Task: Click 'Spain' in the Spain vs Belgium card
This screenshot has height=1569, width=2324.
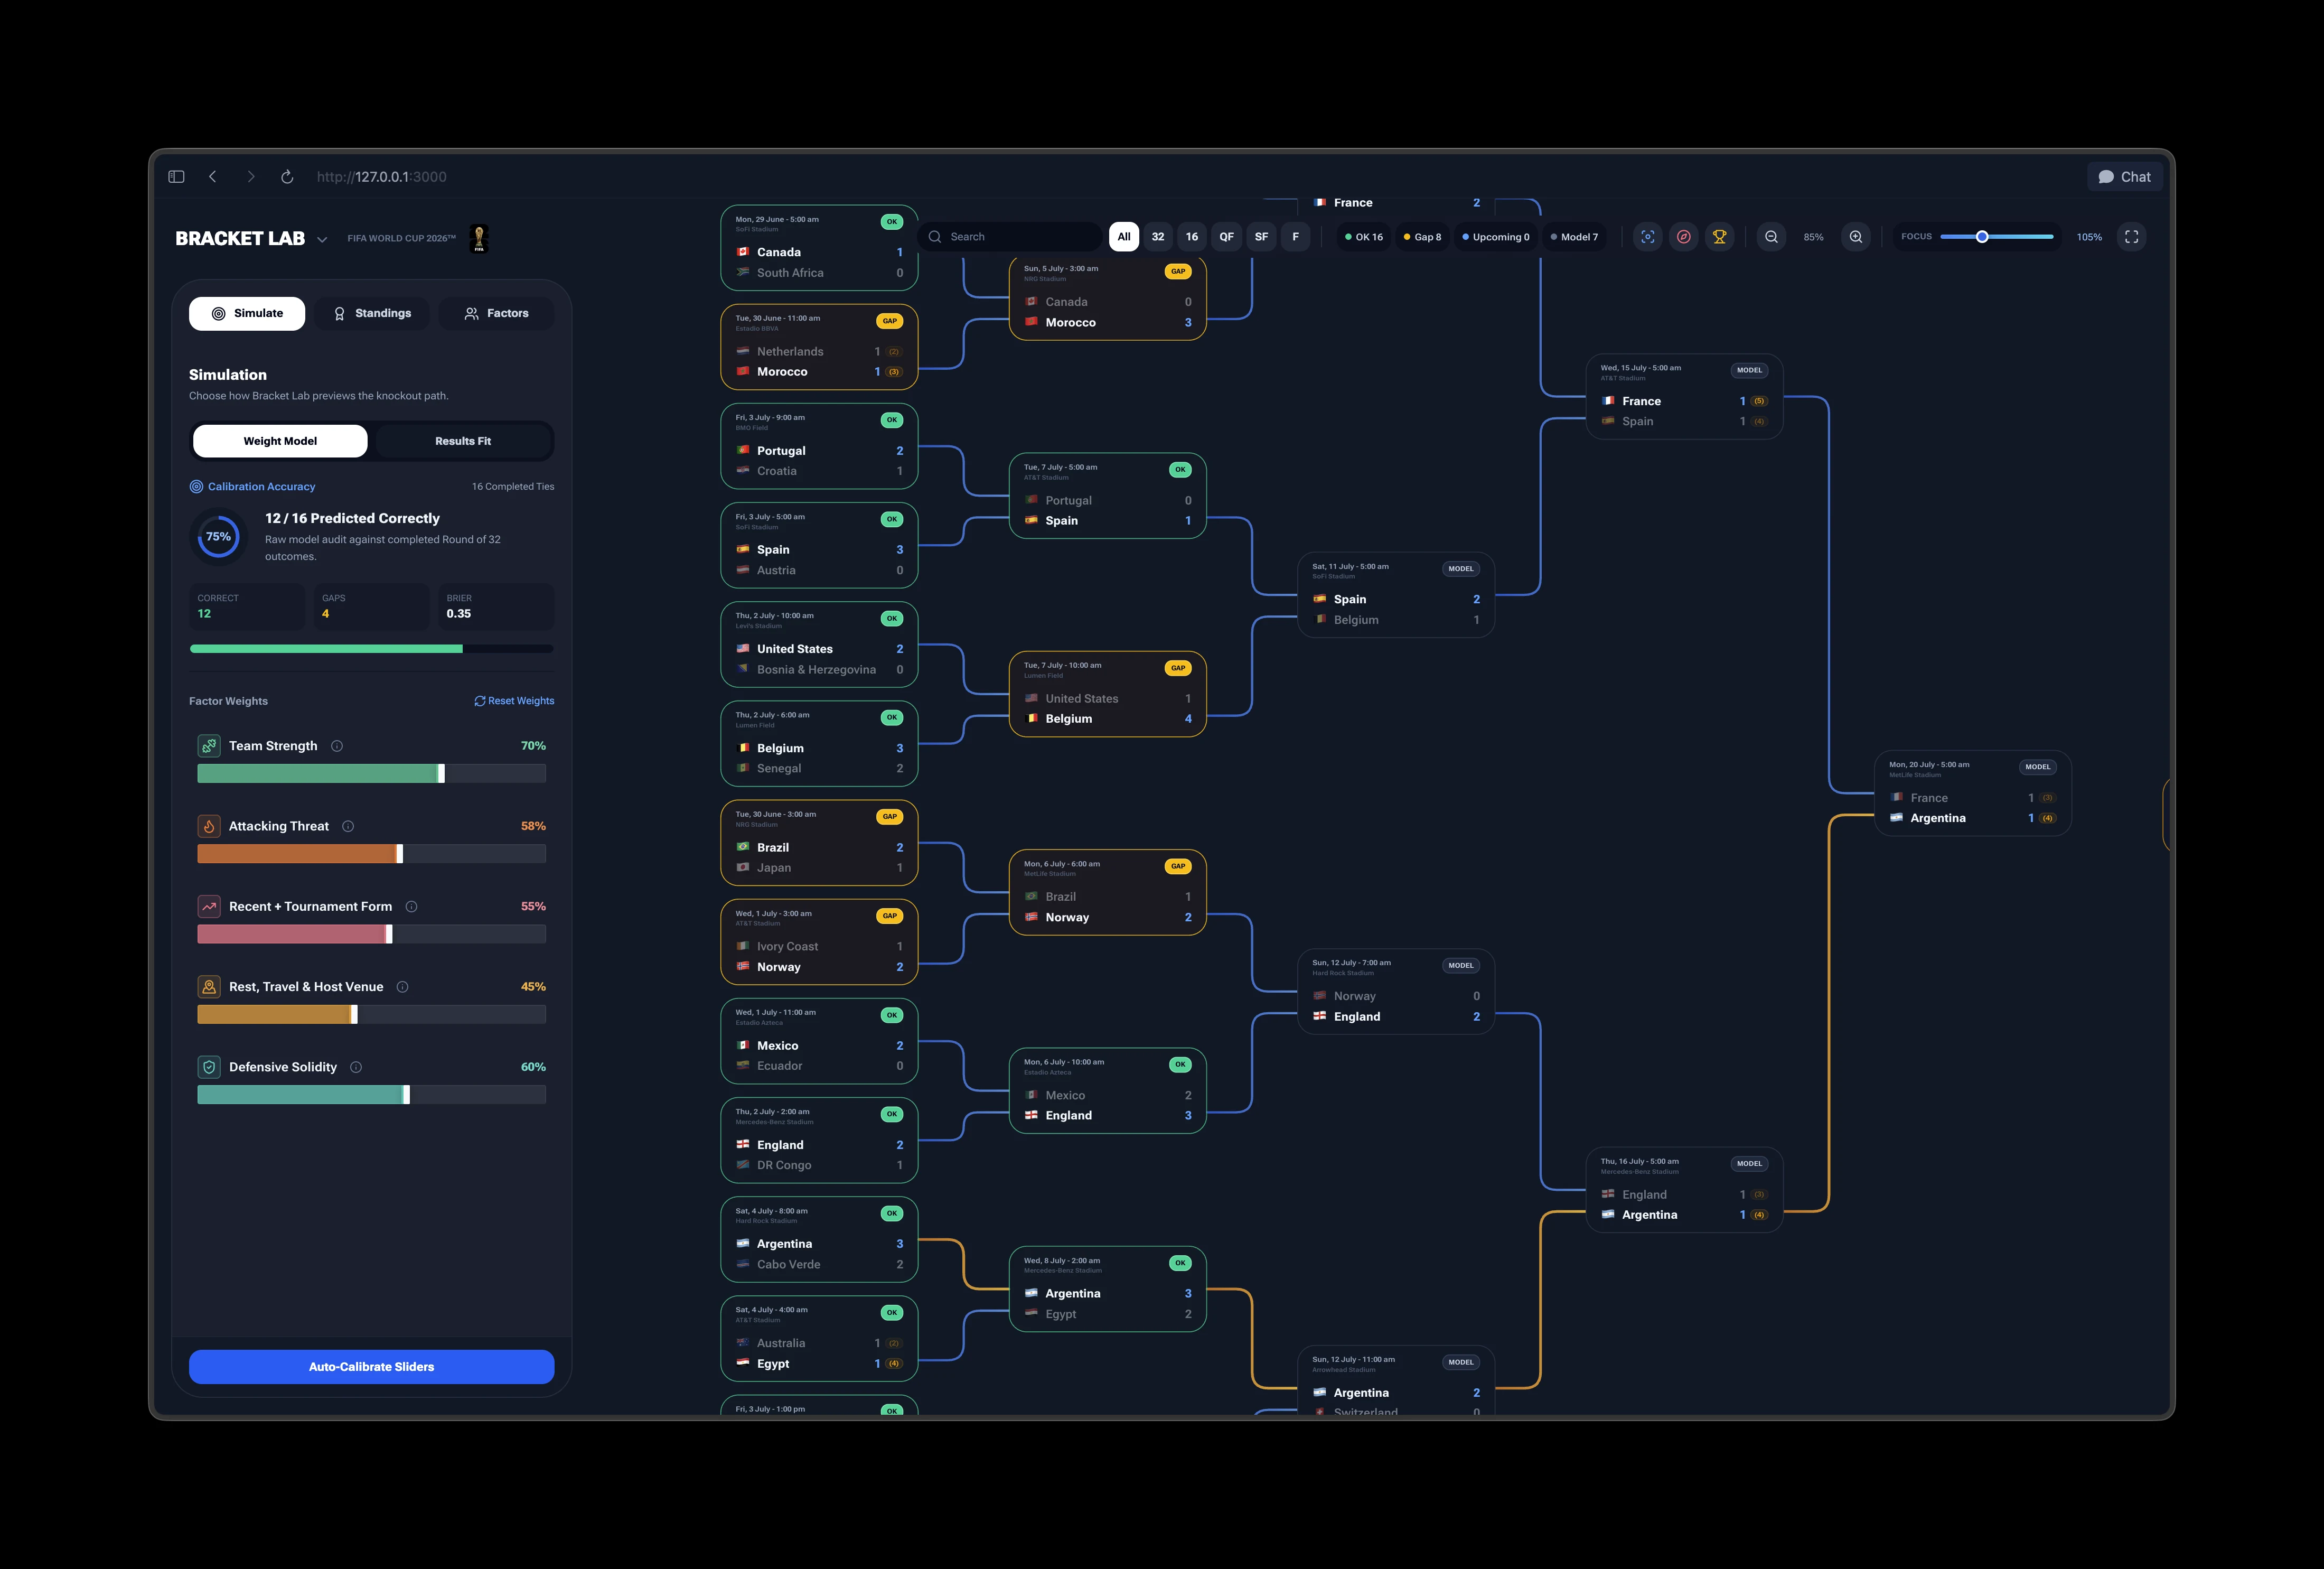Action: pos(1349,600)
